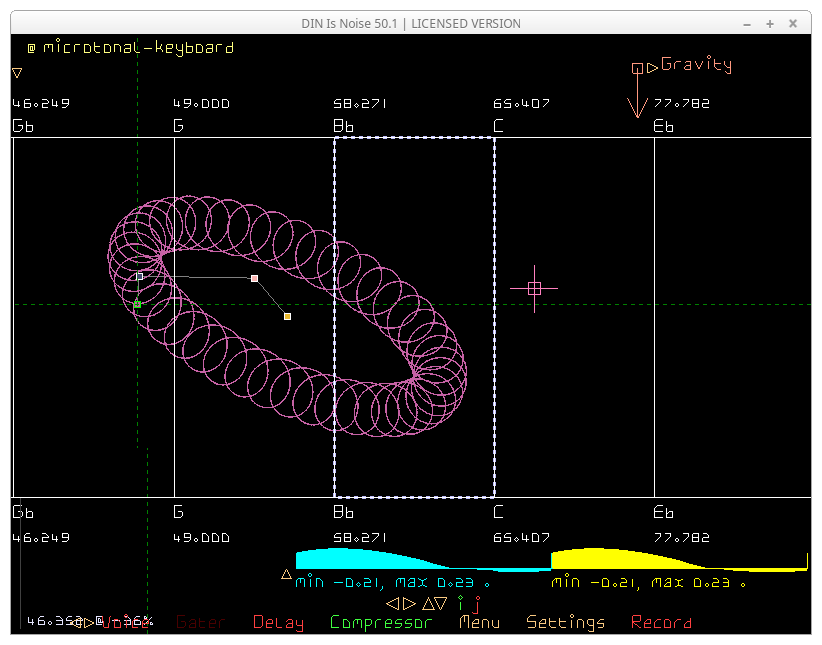
Task: Click the right arrow below the waveforms
Action: coord(409,603)
